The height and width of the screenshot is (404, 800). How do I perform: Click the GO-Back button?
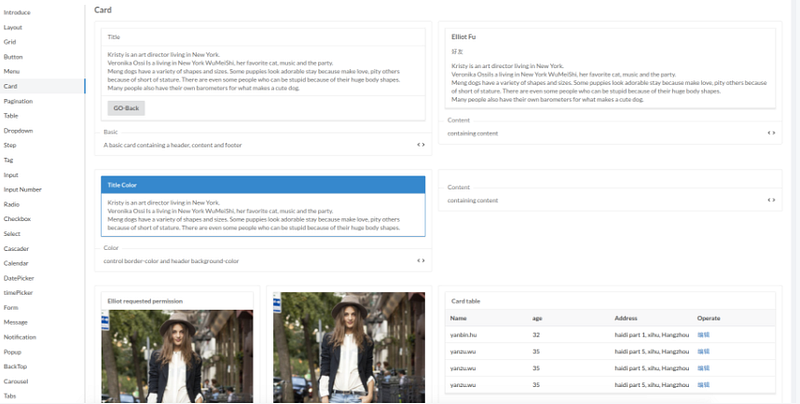pyautogui.click(x=126, y=108)
